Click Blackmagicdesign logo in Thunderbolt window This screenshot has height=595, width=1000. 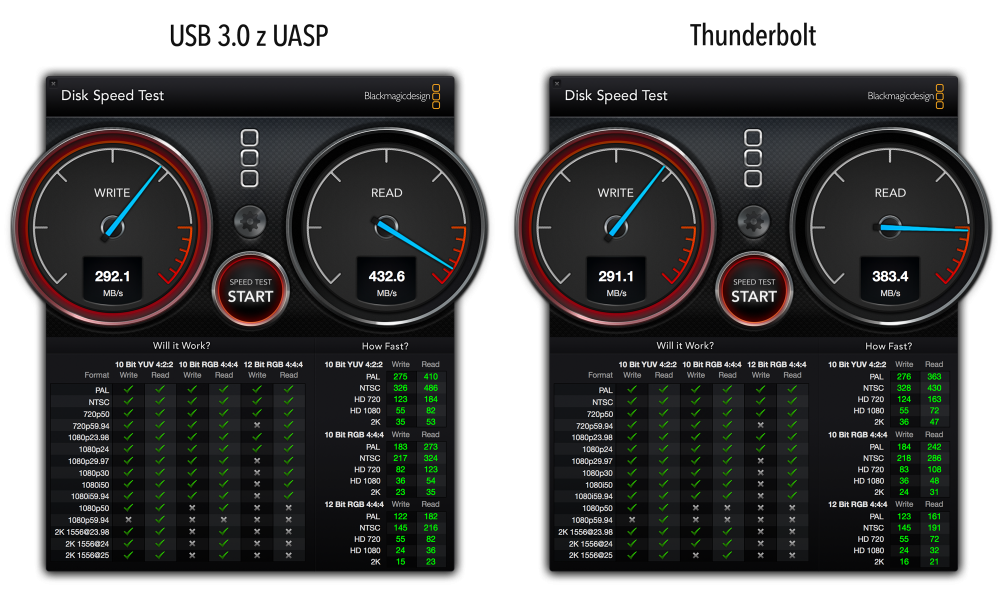click(x=905, y=96)
